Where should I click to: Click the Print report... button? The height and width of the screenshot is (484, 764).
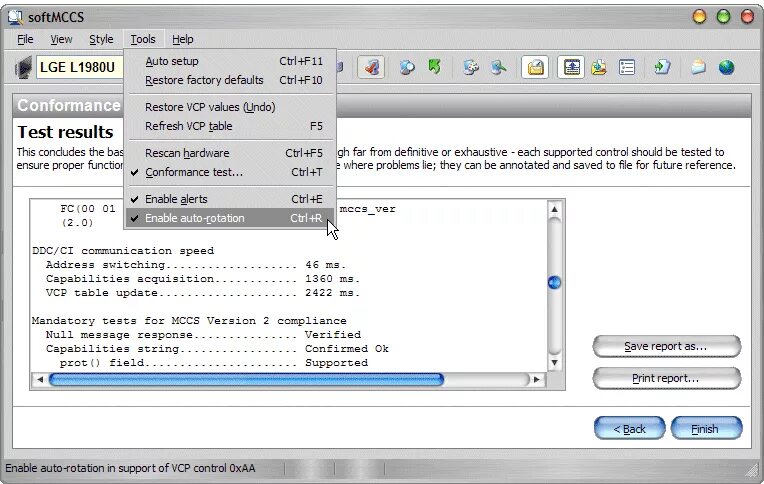click(x=667, y=378)
